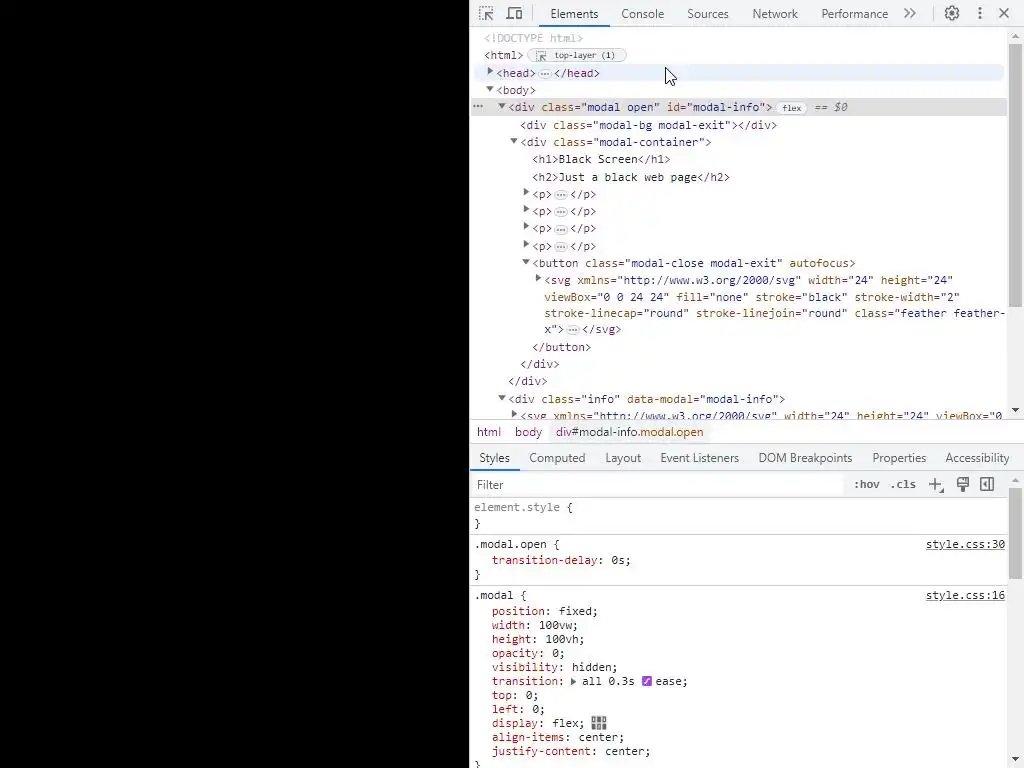Screen dimensions: 1024x768
Task: Open the three-dot actions for selected node
Action: pyautogui.click(x=478, y=106)
